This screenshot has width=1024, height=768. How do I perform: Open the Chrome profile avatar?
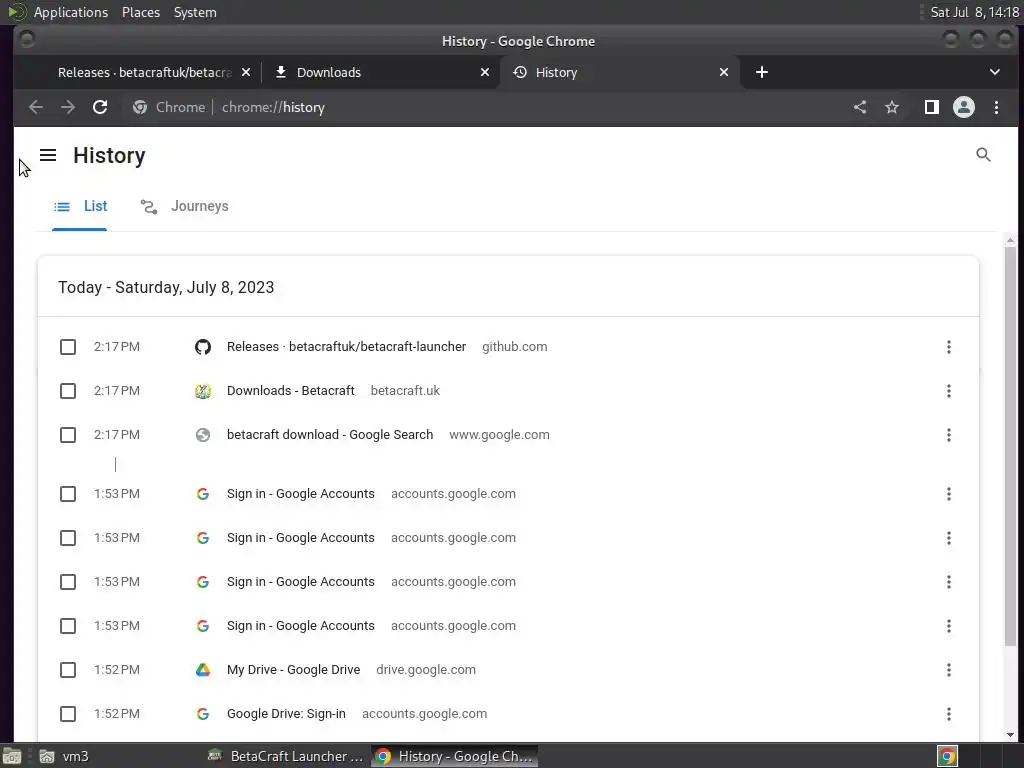[963, 107]
